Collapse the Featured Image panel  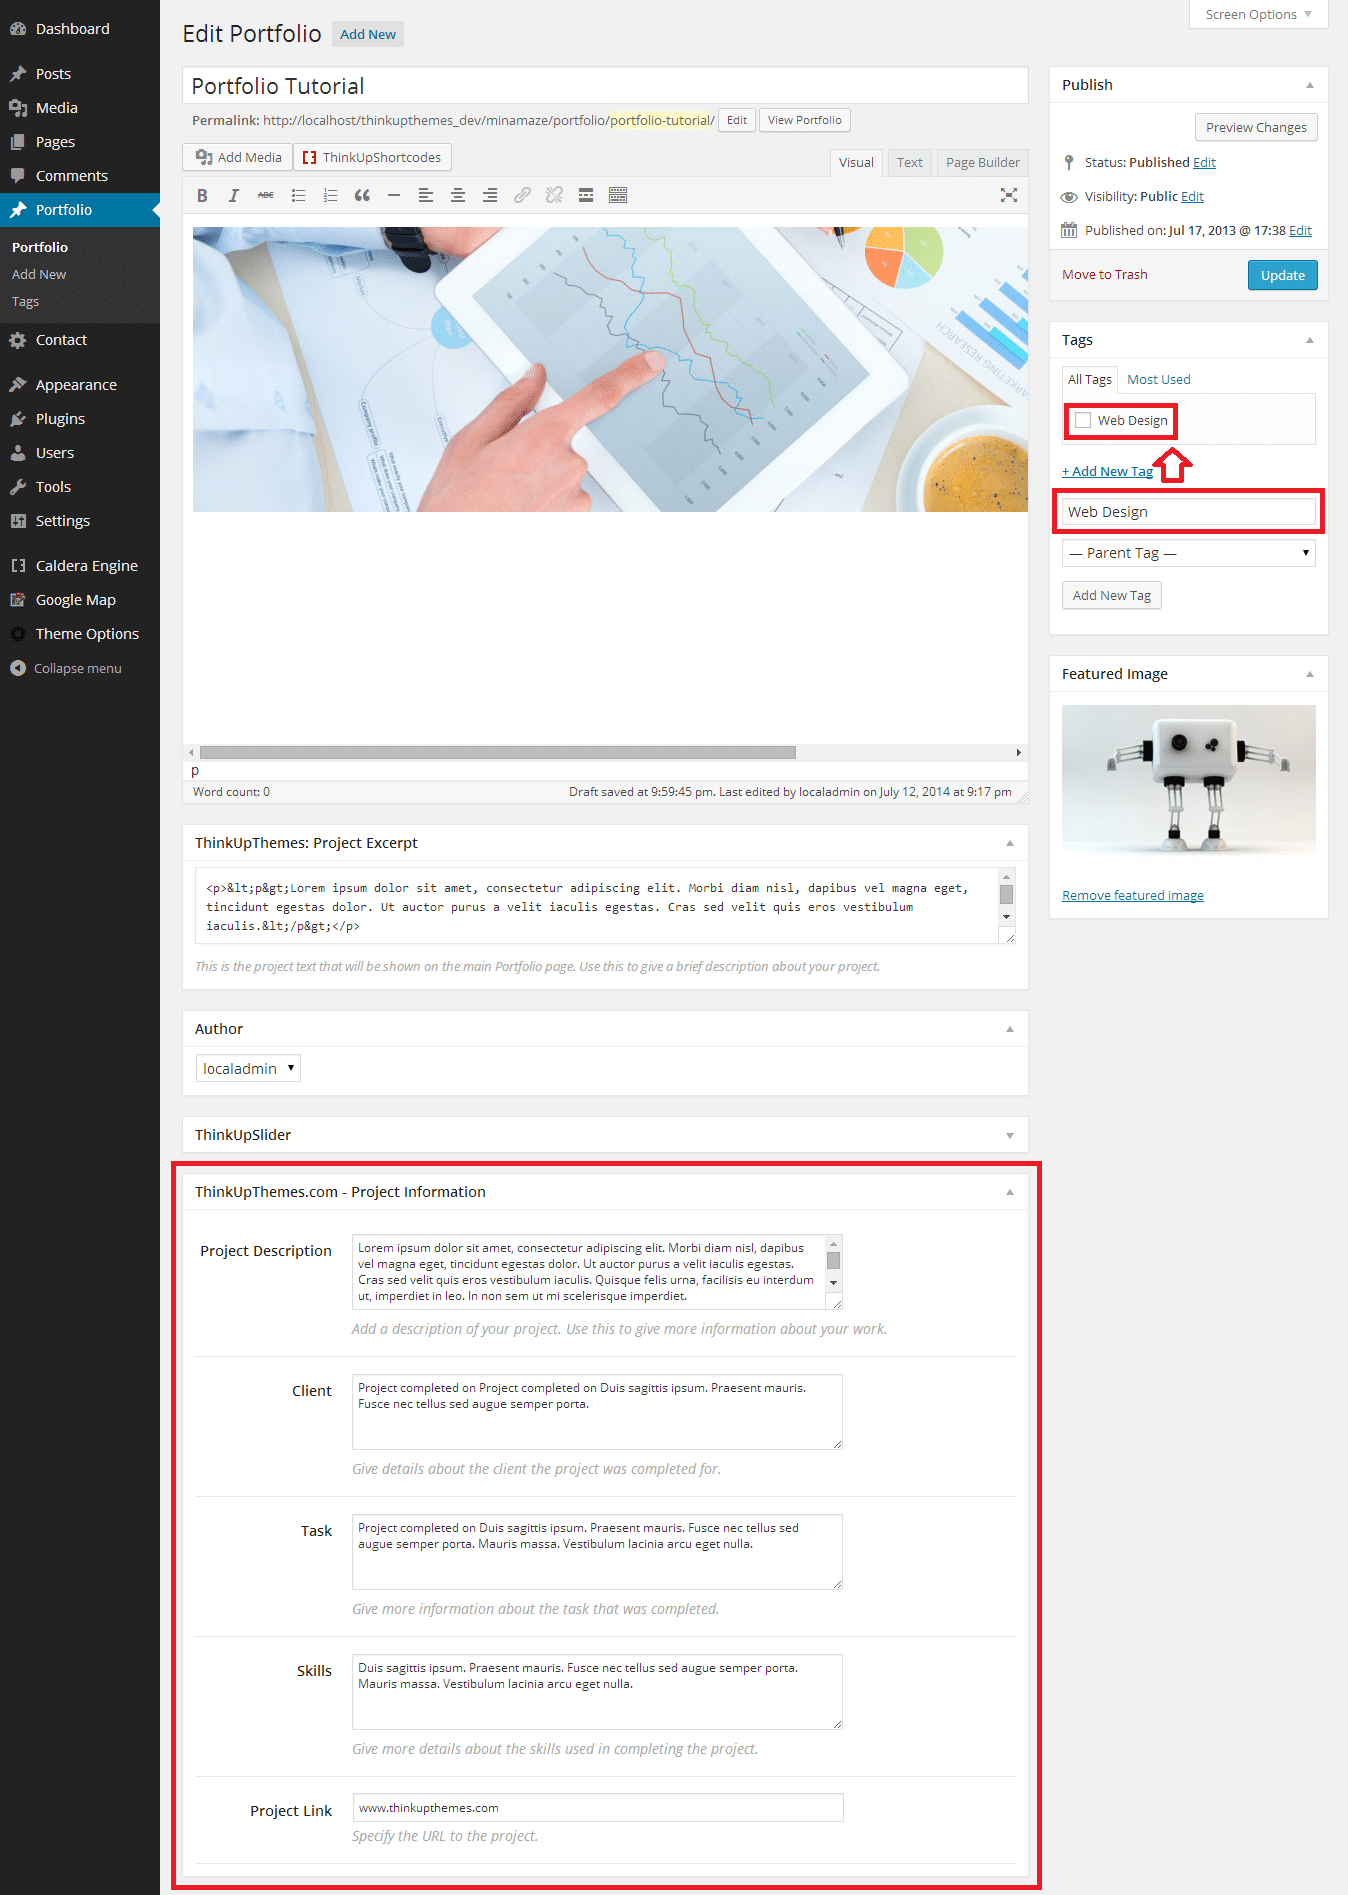1309,674
